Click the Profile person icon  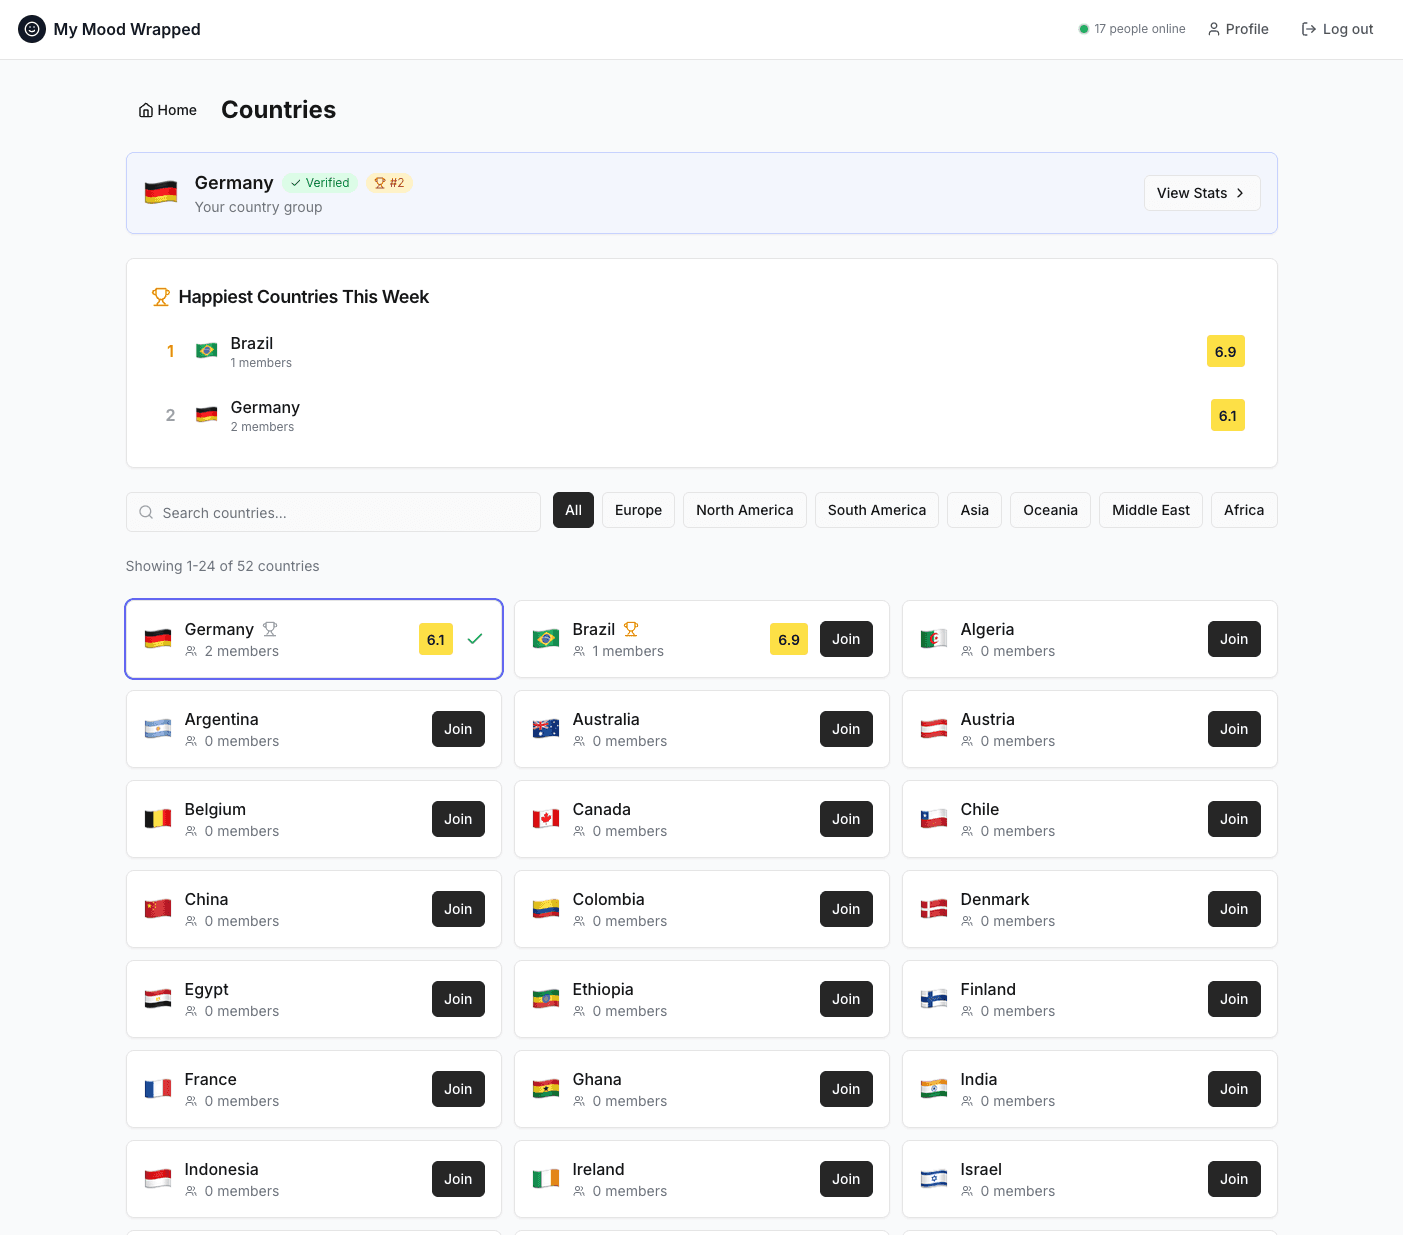(x=1214, y=29)
